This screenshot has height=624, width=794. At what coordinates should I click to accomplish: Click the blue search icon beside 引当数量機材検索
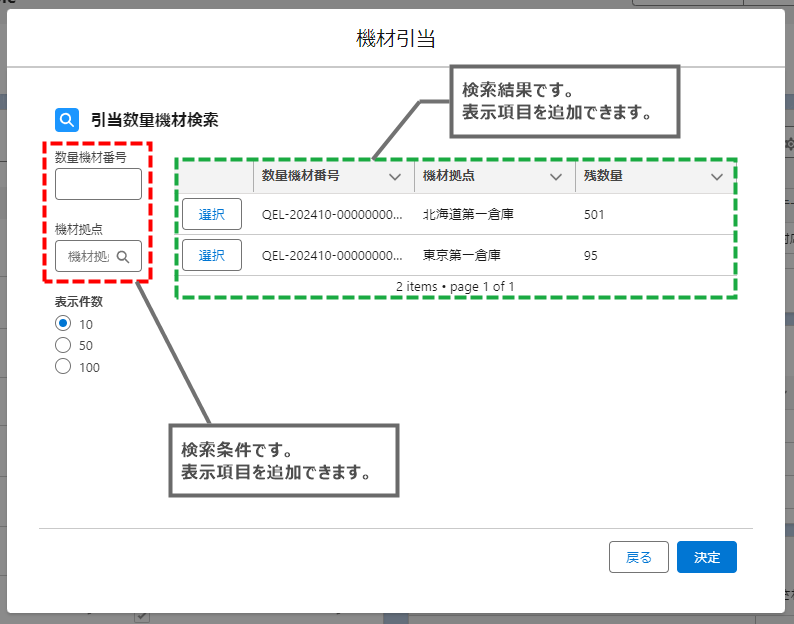67,120
